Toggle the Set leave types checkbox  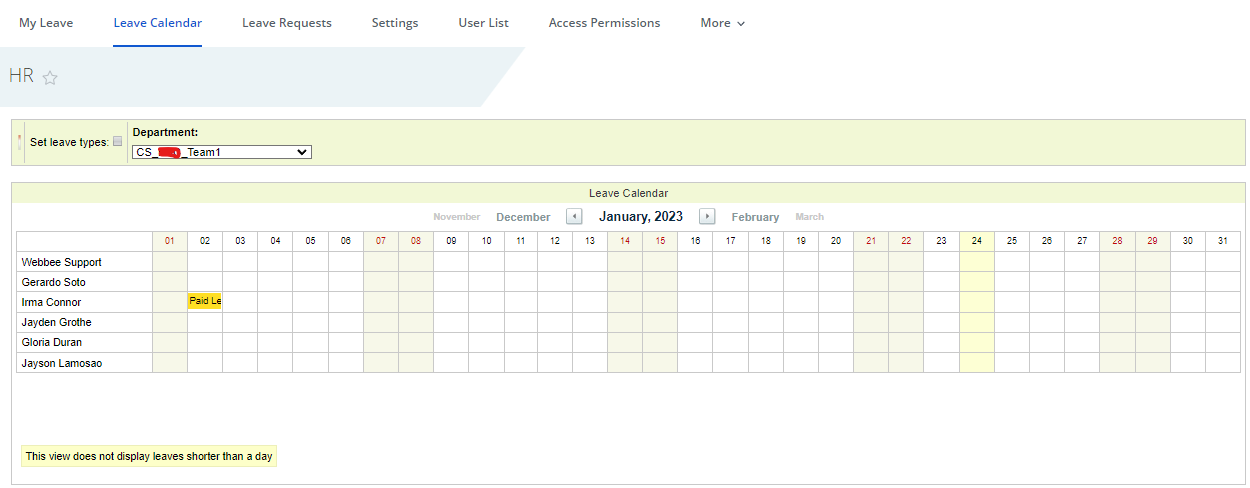(118, 142)
